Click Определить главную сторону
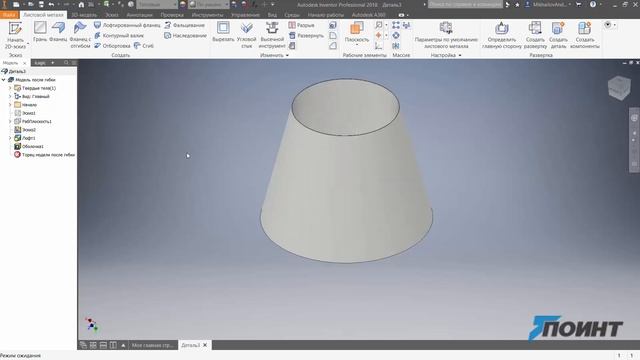Screen dimensions: 640x360 tap(502, 35)
